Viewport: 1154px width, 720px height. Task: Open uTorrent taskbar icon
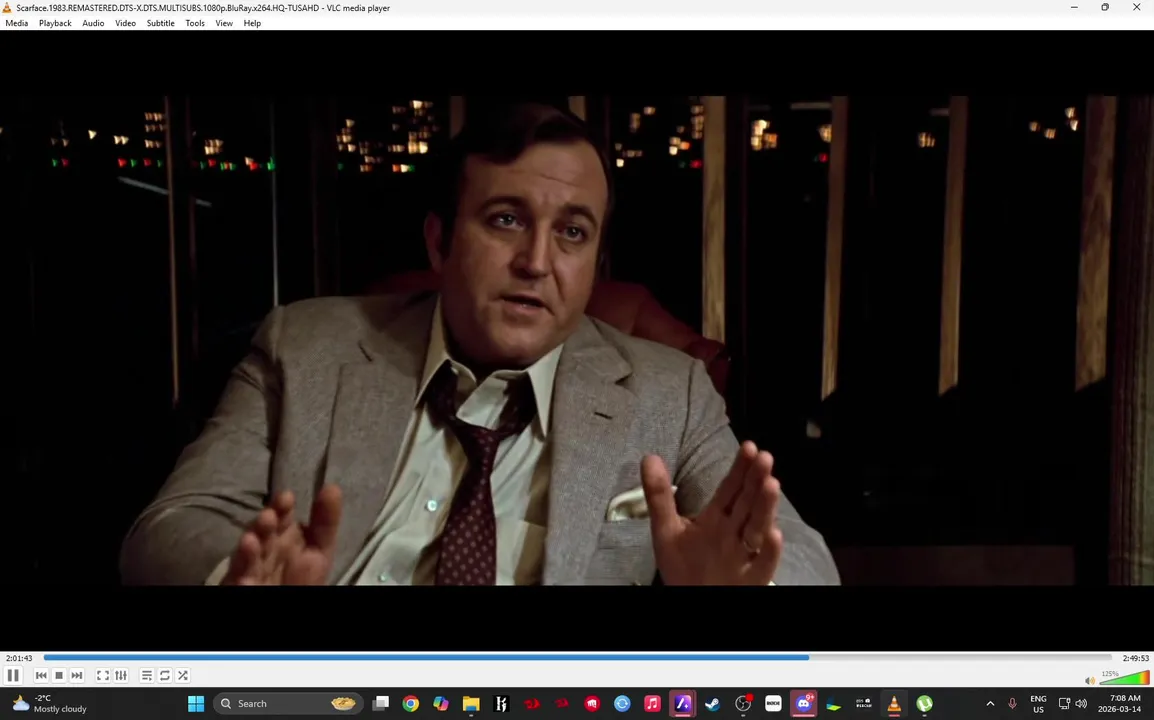pyautogui.click(x=924, y=704)
